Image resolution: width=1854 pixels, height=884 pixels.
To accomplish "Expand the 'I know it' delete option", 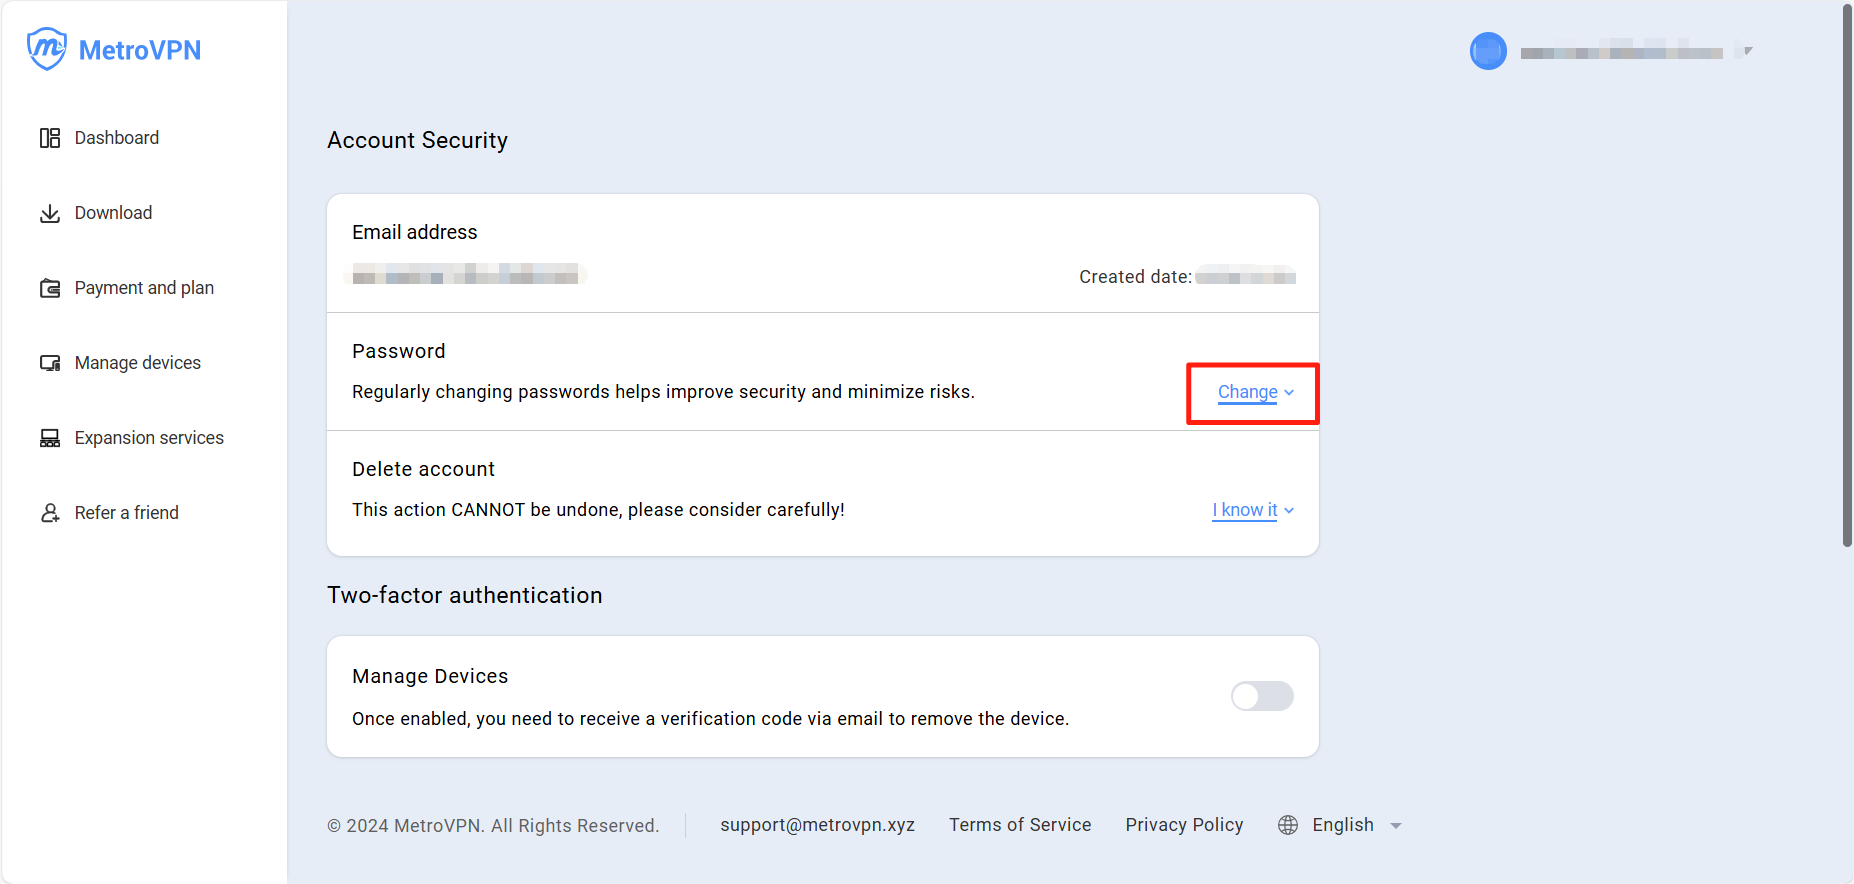I will pyautogui.click(x=1252, y=510).
